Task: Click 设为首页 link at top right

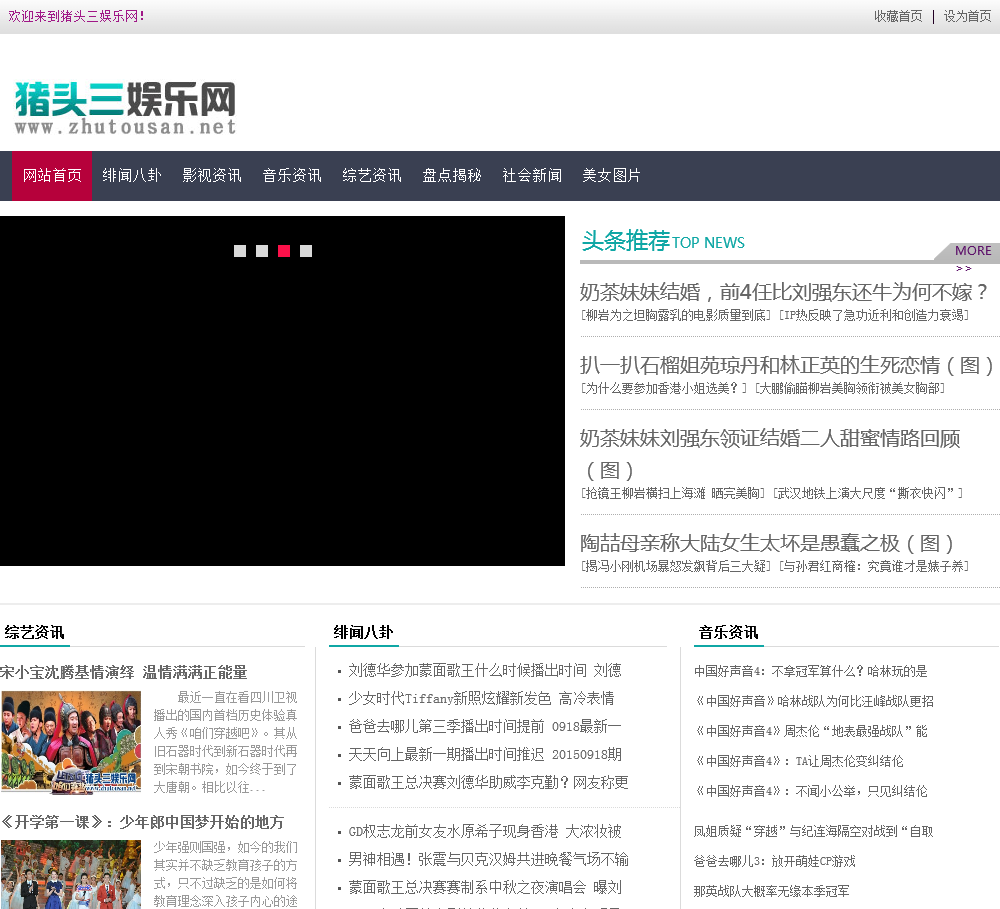Action: [x=967, y=16]
